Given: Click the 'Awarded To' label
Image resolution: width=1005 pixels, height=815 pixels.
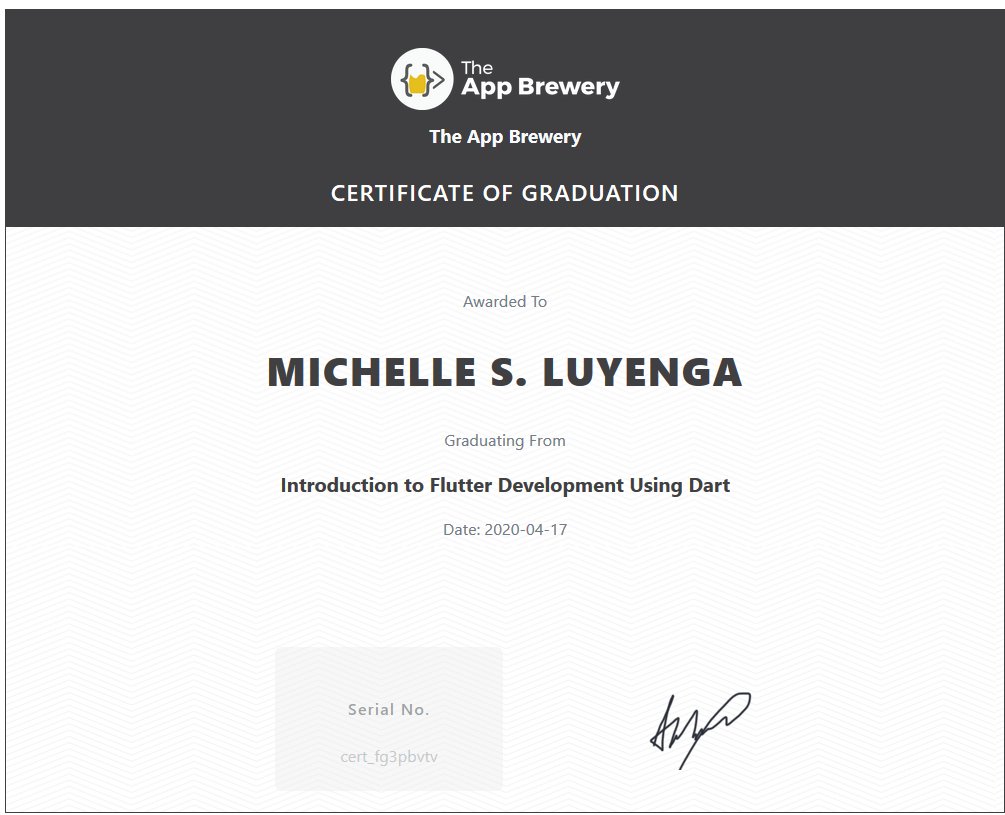Looking at the screenshot, I should [x=505, y=302].
